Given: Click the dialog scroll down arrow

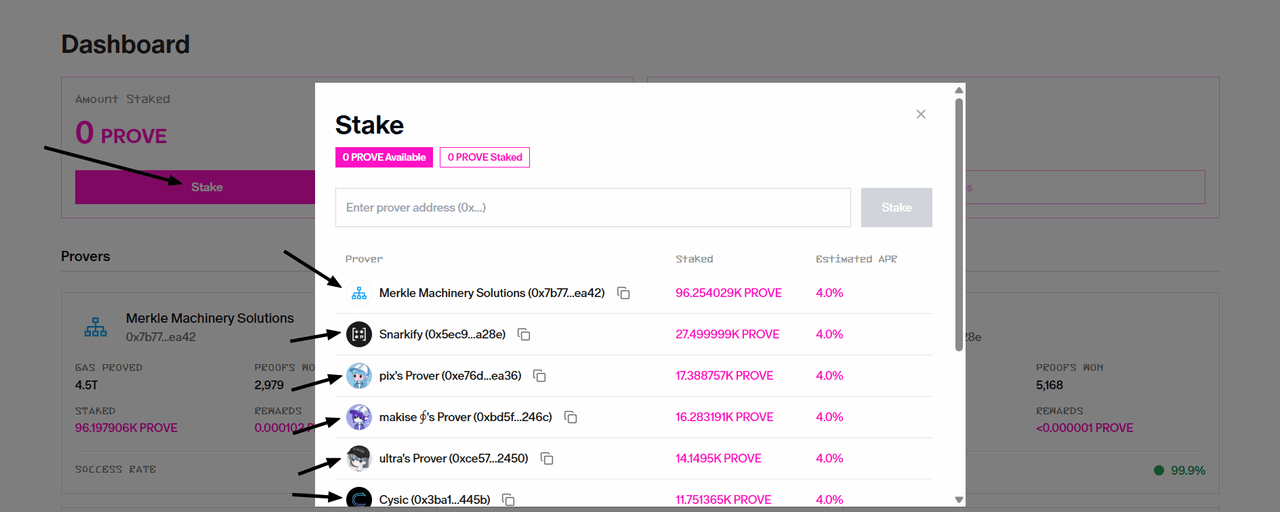Looking at the screenshot, I should point(959,499).
